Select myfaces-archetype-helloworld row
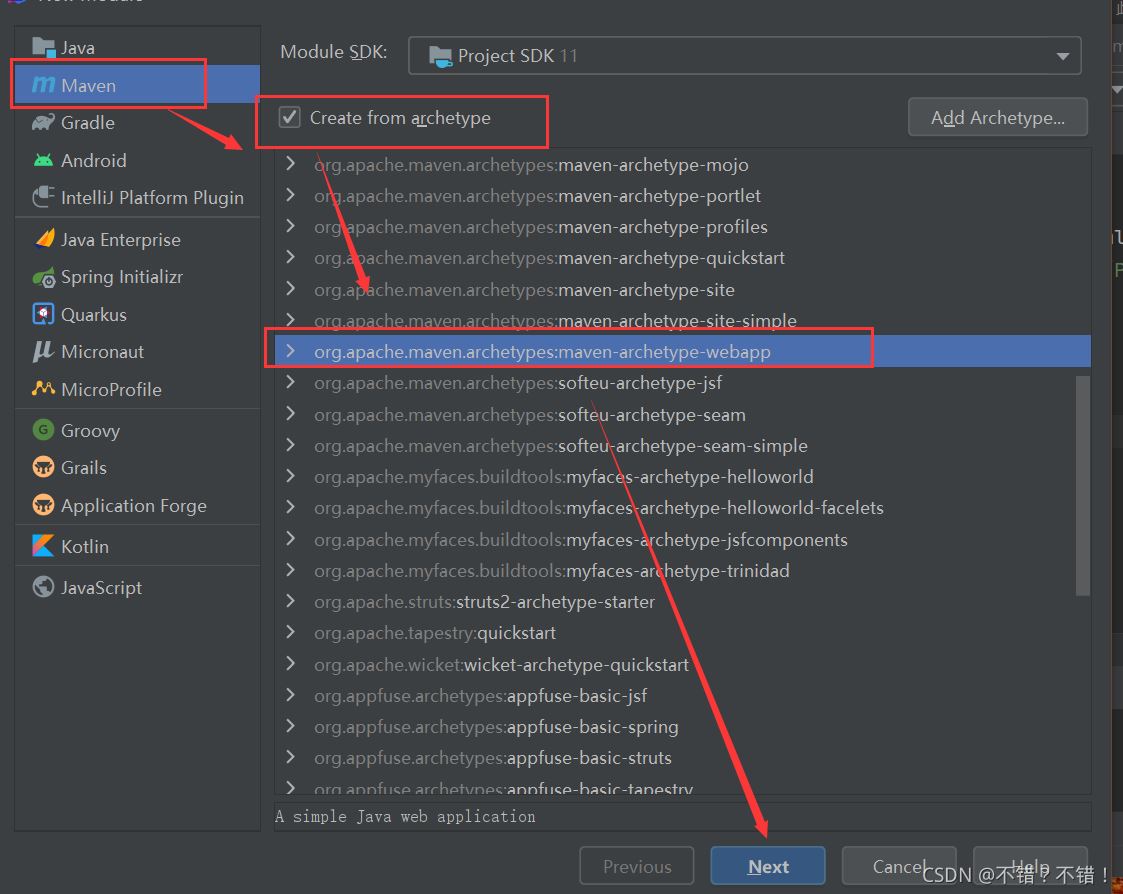This screenshot has height=894, width=1123. 683,476
